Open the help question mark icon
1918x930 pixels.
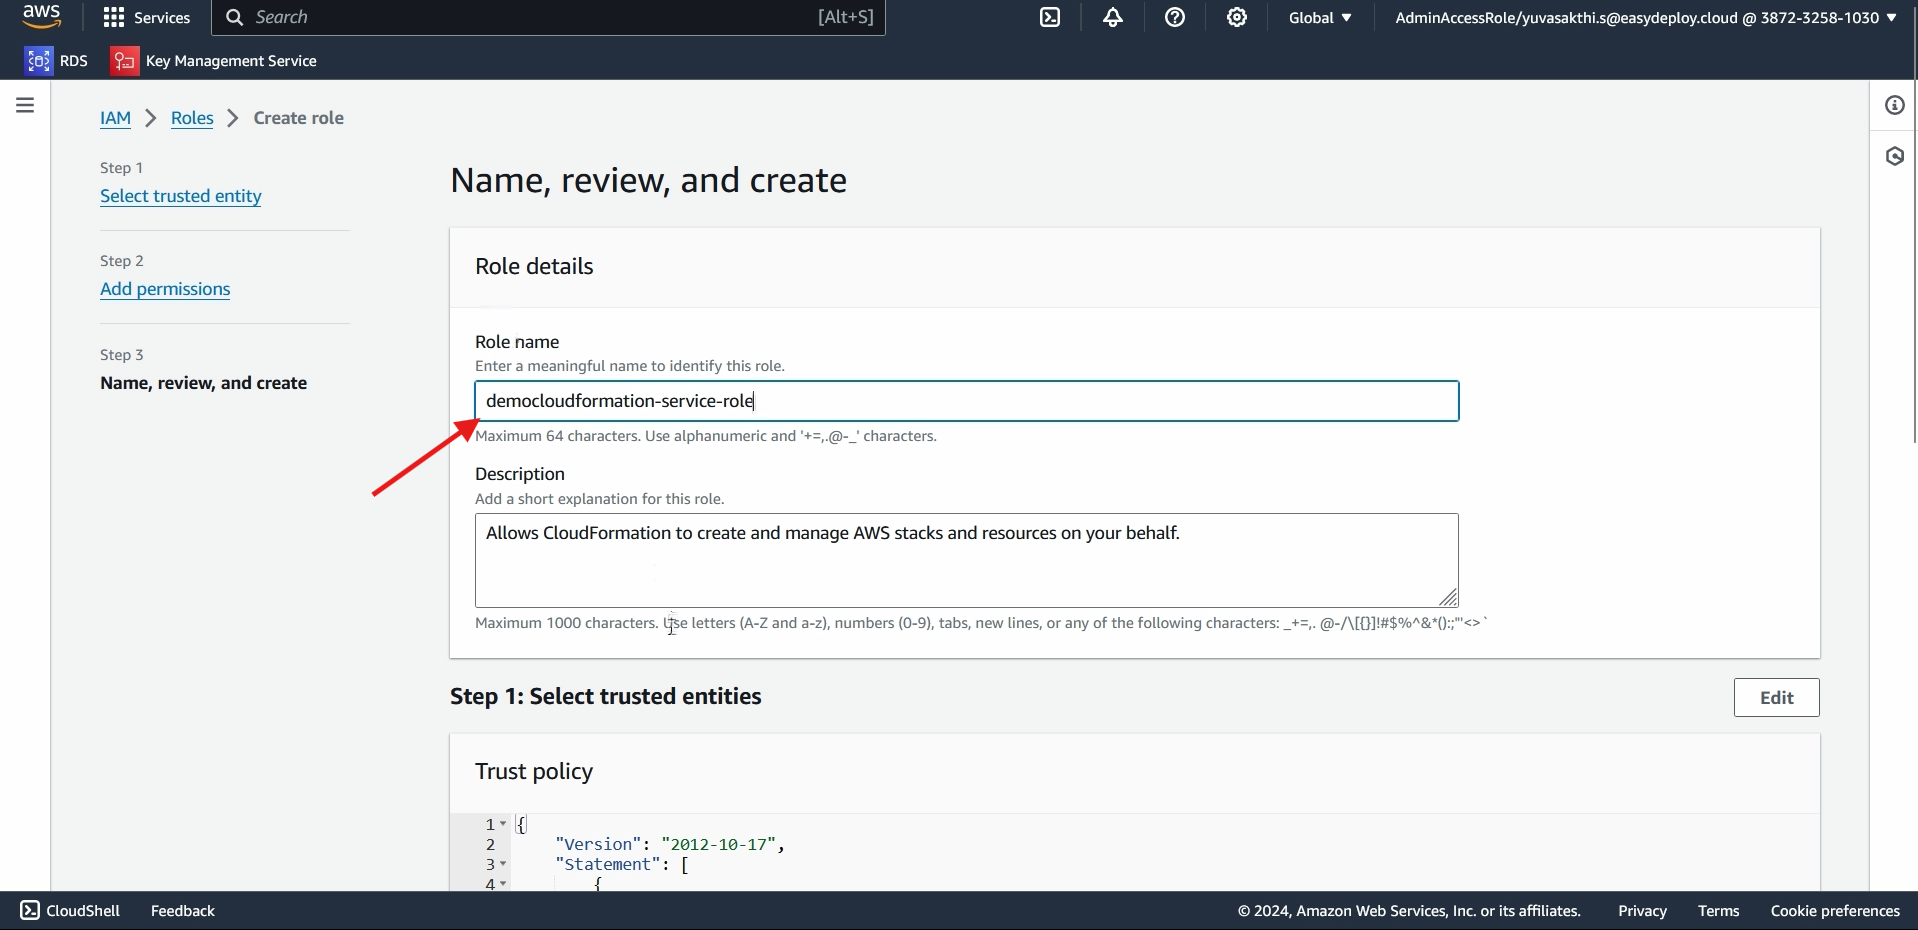coord(1175,17)
